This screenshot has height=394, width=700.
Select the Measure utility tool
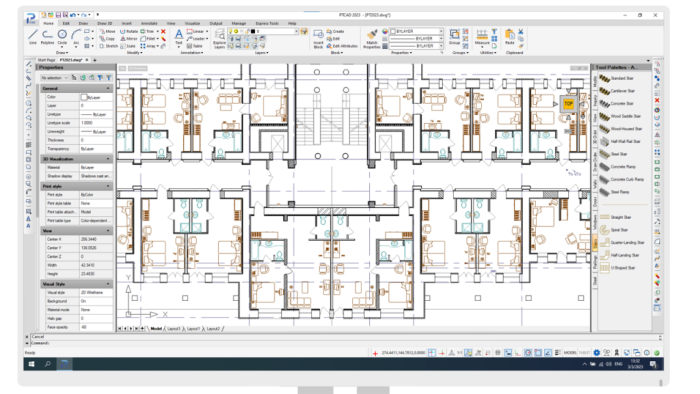[x=482, y=37]
